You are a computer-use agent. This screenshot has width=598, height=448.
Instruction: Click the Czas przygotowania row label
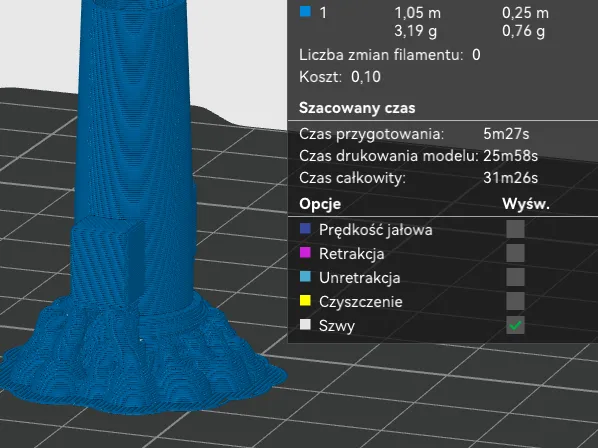(371, 134)
